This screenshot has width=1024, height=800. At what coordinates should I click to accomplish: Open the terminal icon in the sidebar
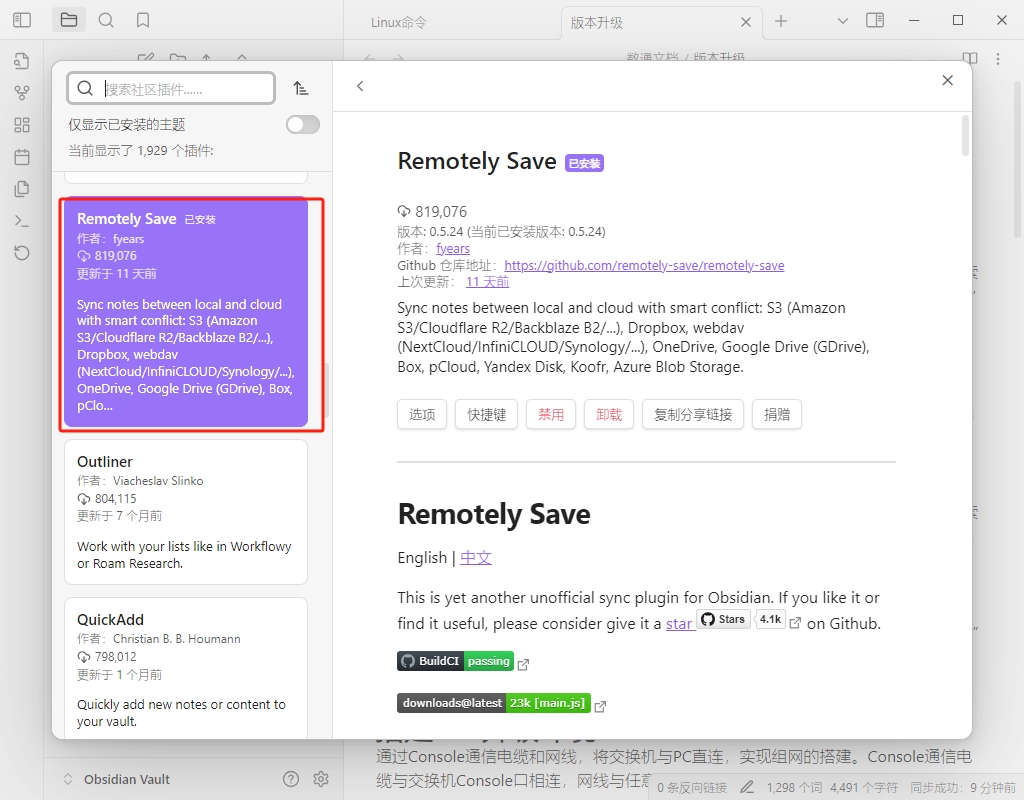click(22, 221)
